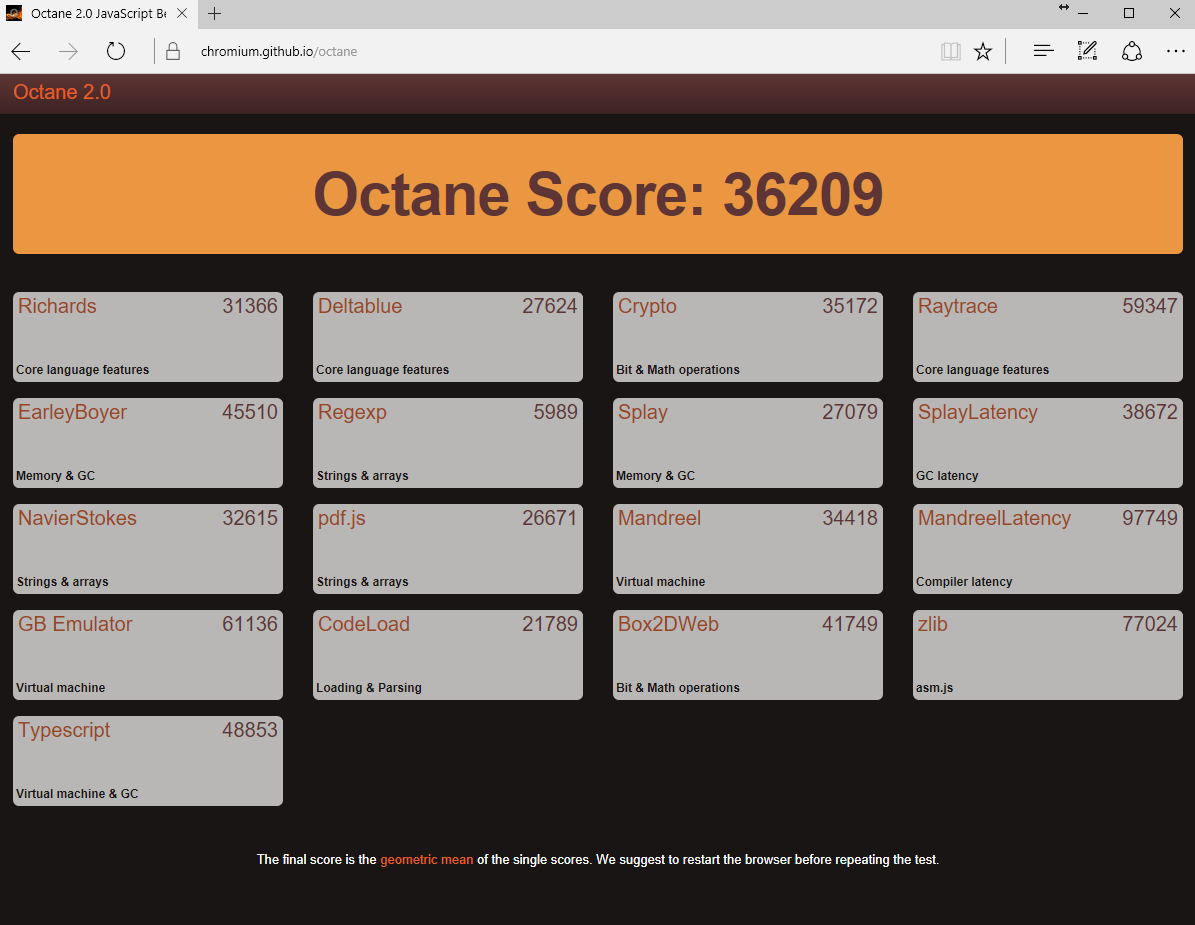Click CodeLoad benchmark name
1195x925 pixels.
[364, 624]
